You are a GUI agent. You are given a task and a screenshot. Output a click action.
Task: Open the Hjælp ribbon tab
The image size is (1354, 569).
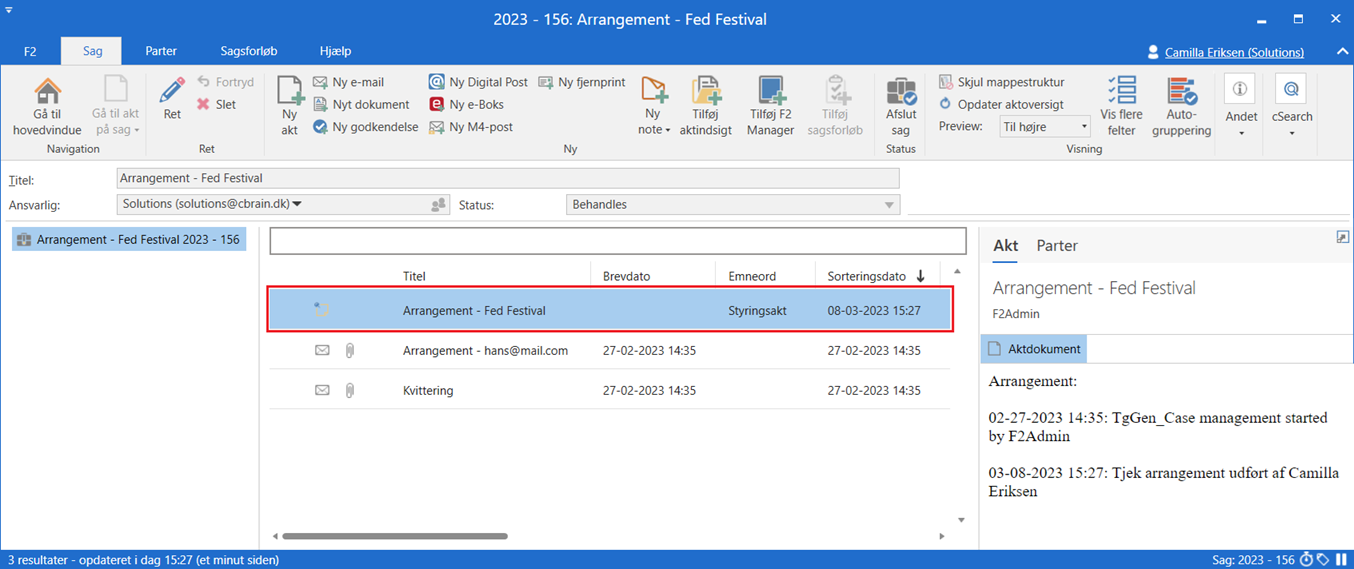coord(335,51)
